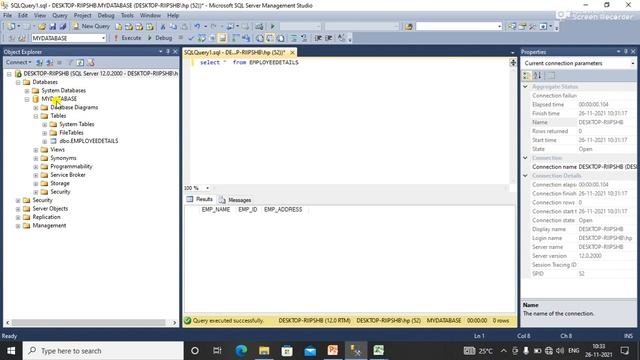Viewport: 640px width, 360px height.
Task: Click the Copy icon in the toolbar
Action: [x=173, y=27]
